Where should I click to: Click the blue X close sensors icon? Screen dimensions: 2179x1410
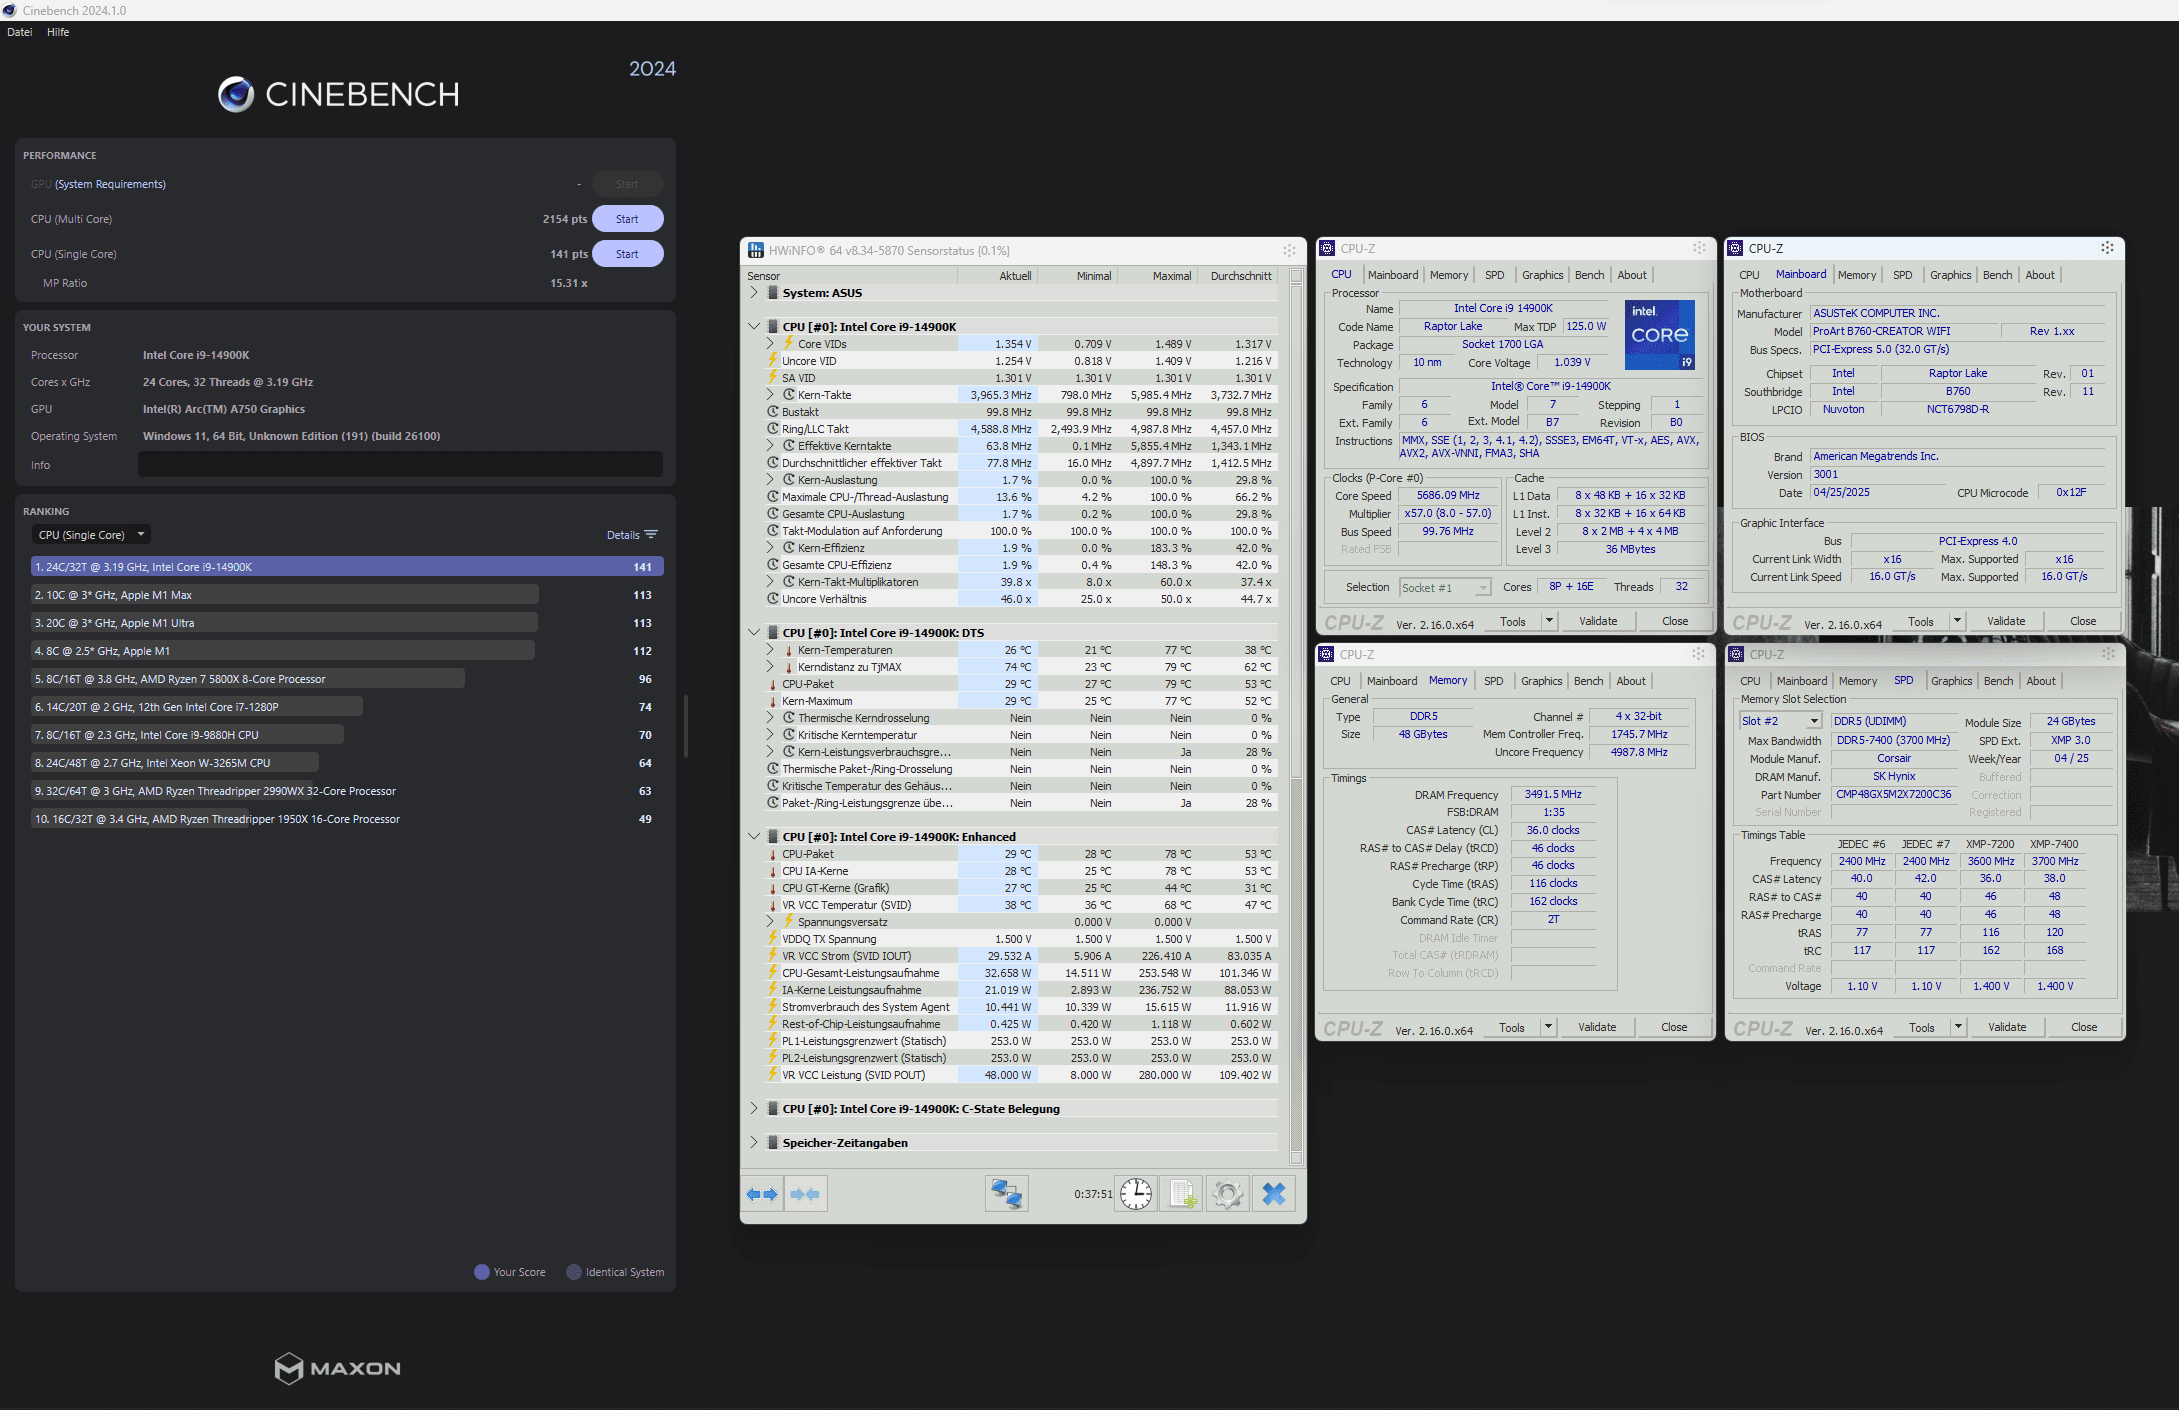[1273, 1194]
